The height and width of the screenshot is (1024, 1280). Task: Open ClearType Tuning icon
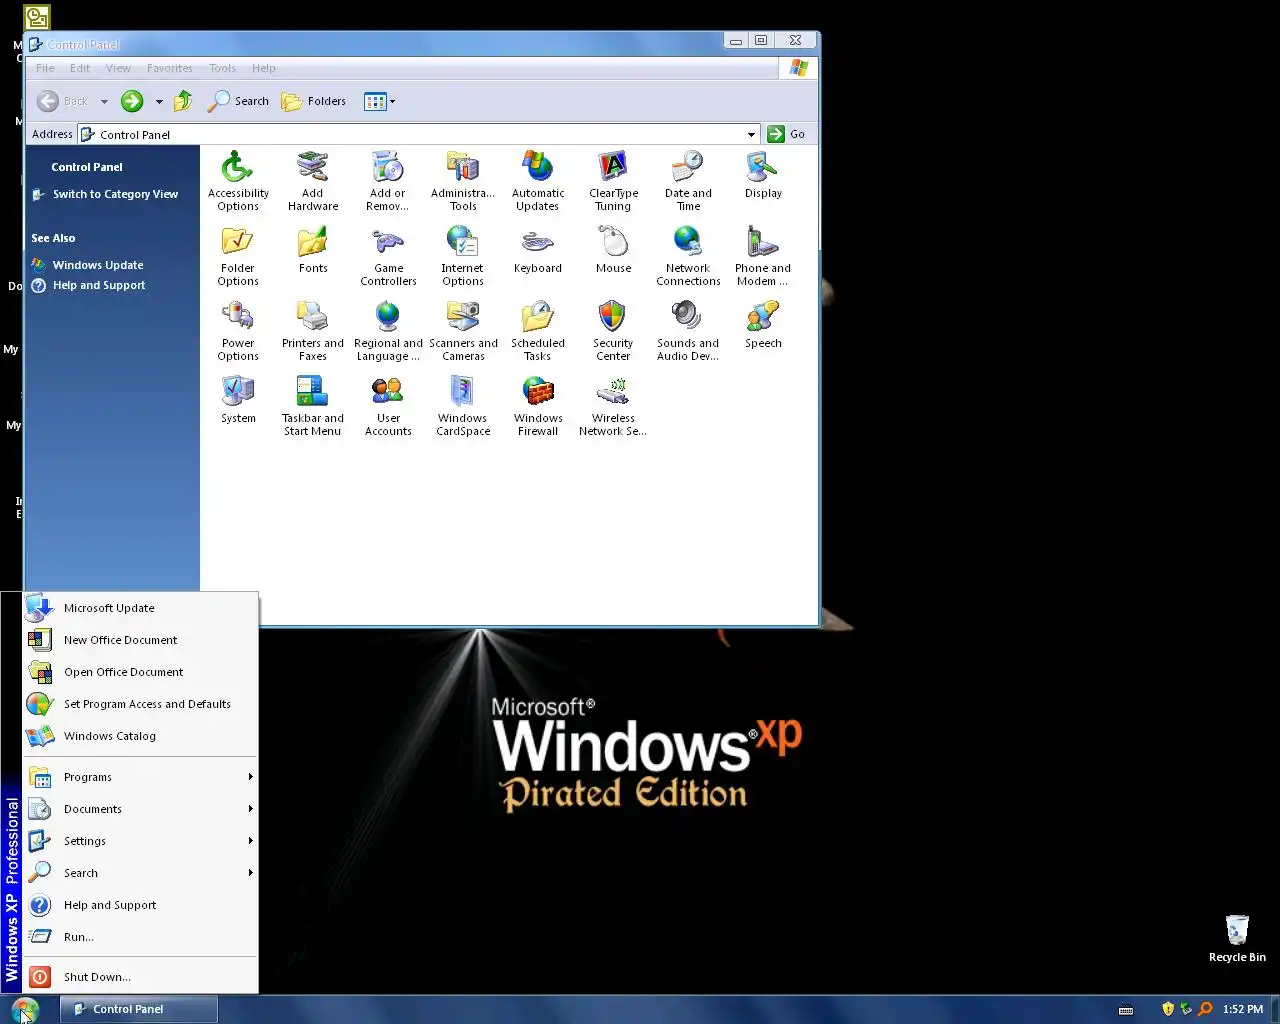click(613, 181)
